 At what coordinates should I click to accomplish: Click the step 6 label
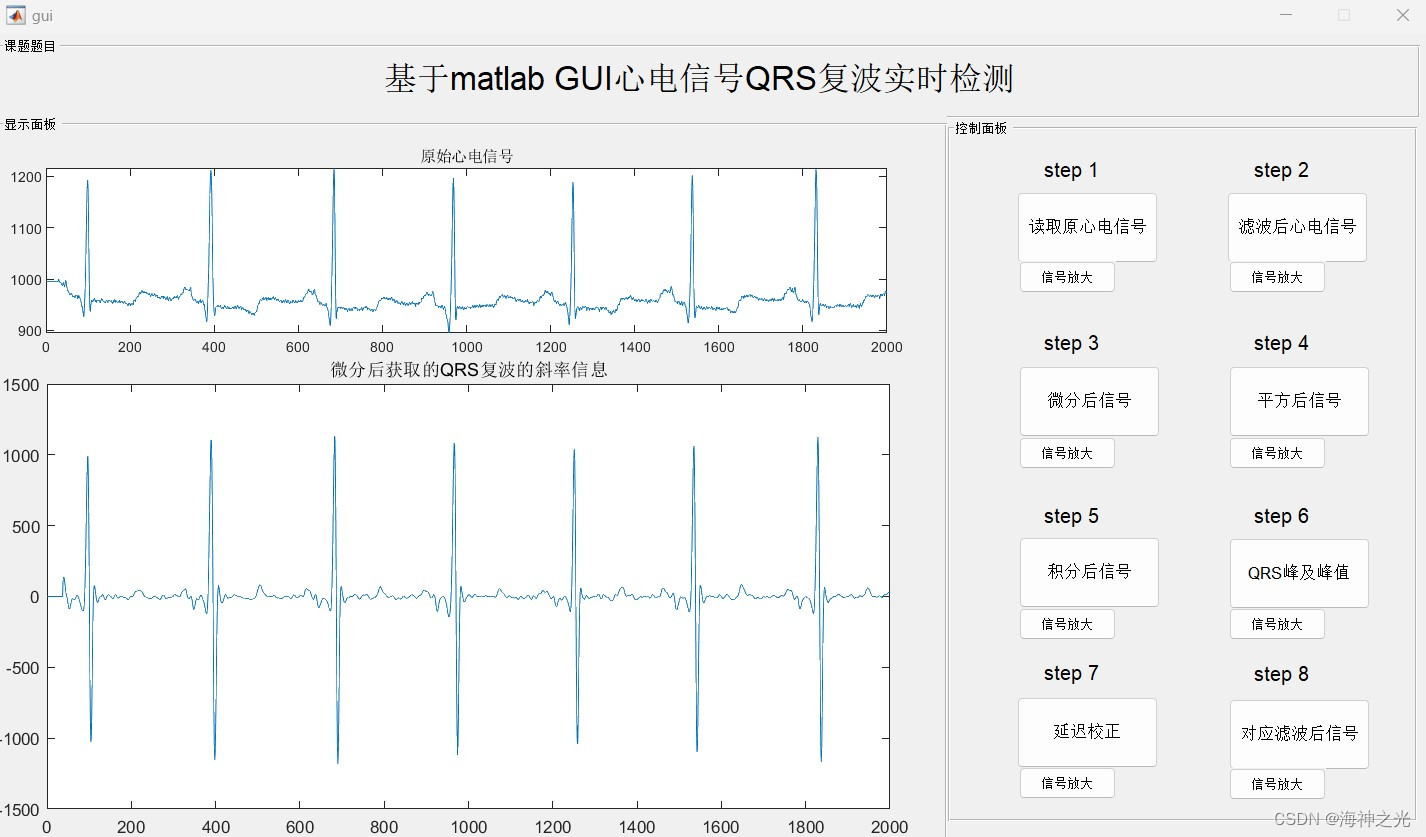1281,517
